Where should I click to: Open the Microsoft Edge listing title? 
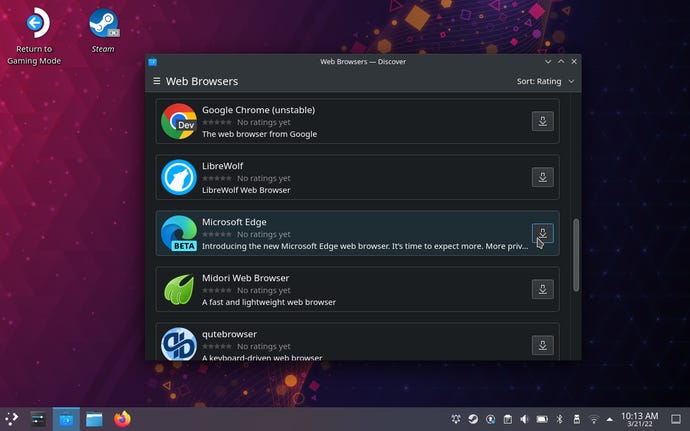[x=233, y=222]
